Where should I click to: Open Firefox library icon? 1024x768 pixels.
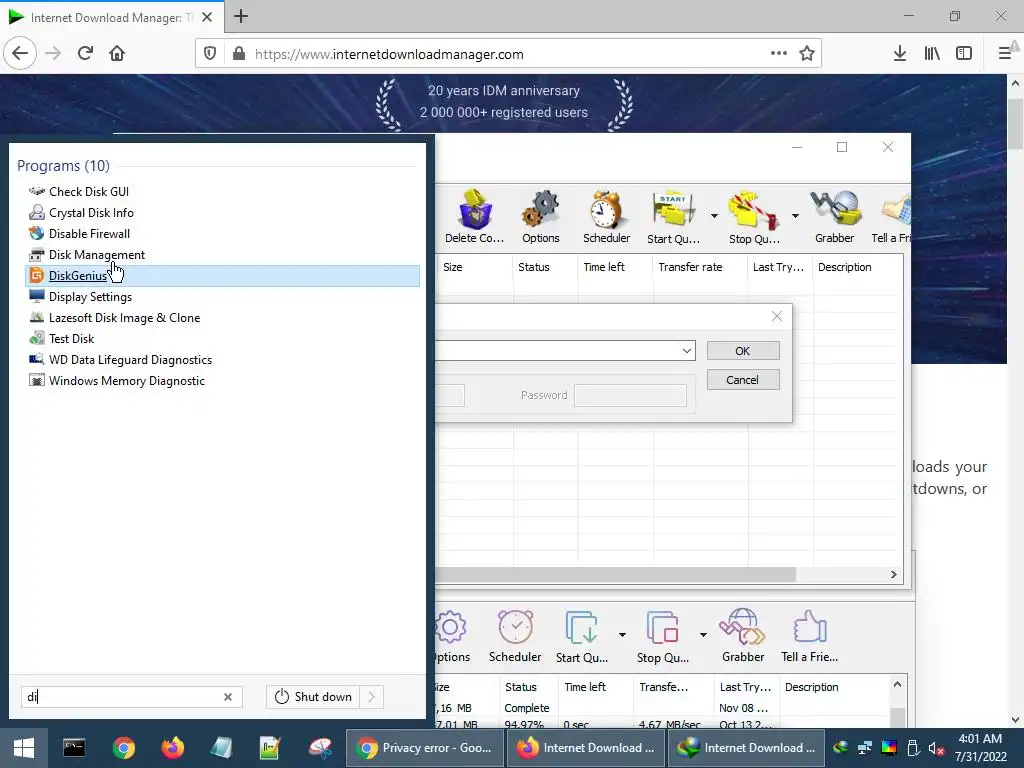coord(932,54)
